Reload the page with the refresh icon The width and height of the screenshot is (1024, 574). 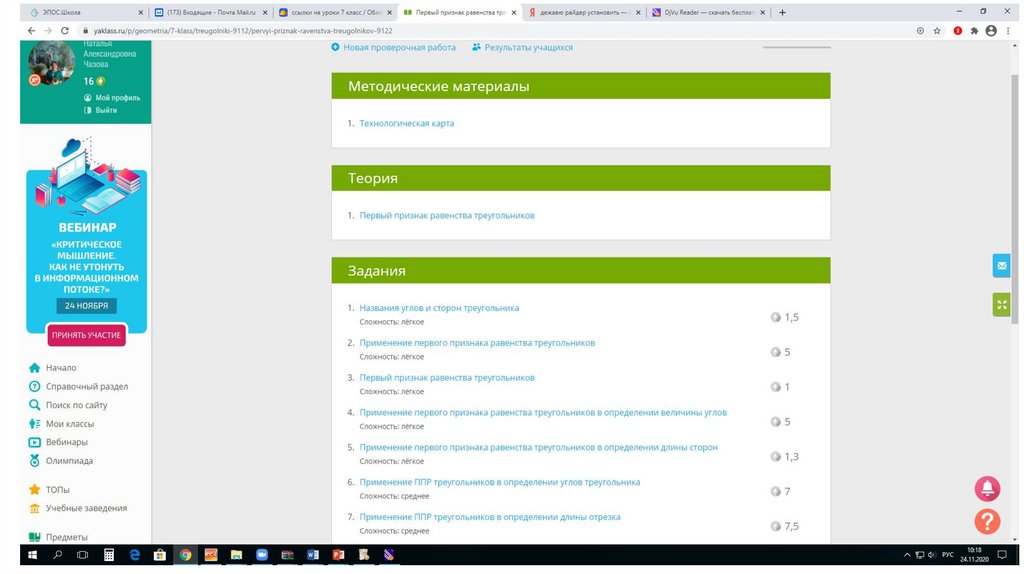pos(64,31)
